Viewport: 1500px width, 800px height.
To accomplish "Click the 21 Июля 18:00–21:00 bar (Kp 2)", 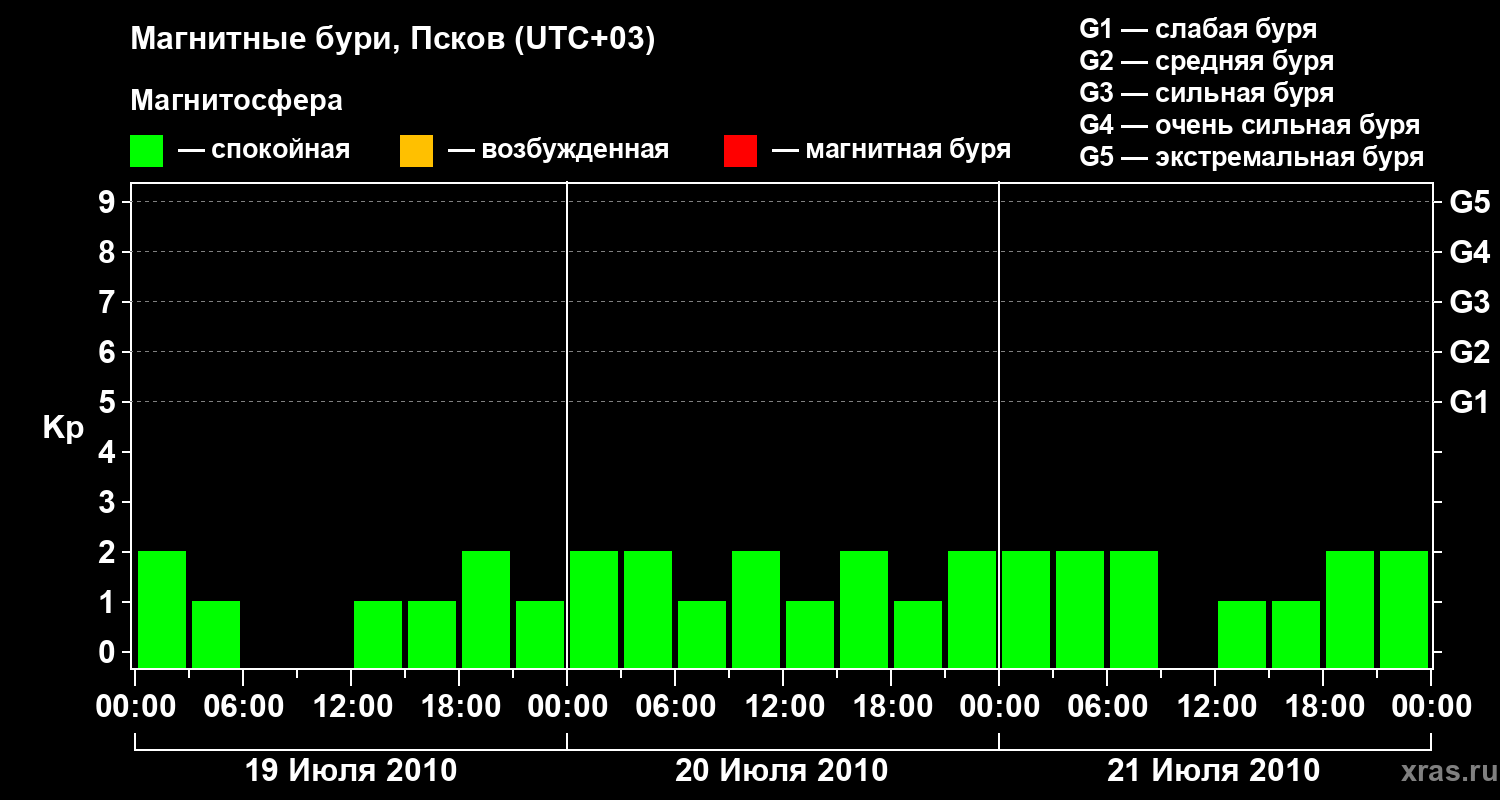I will 1350,609.
